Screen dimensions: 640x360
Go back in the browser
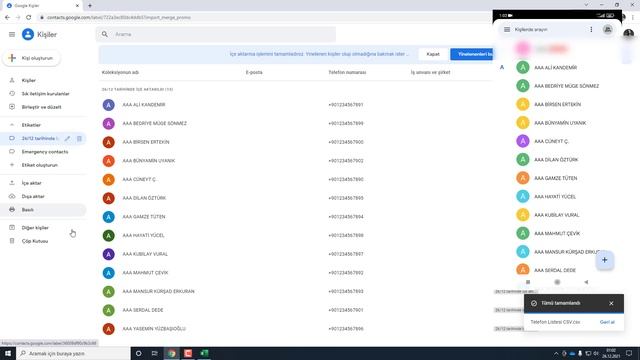[7, 18]
